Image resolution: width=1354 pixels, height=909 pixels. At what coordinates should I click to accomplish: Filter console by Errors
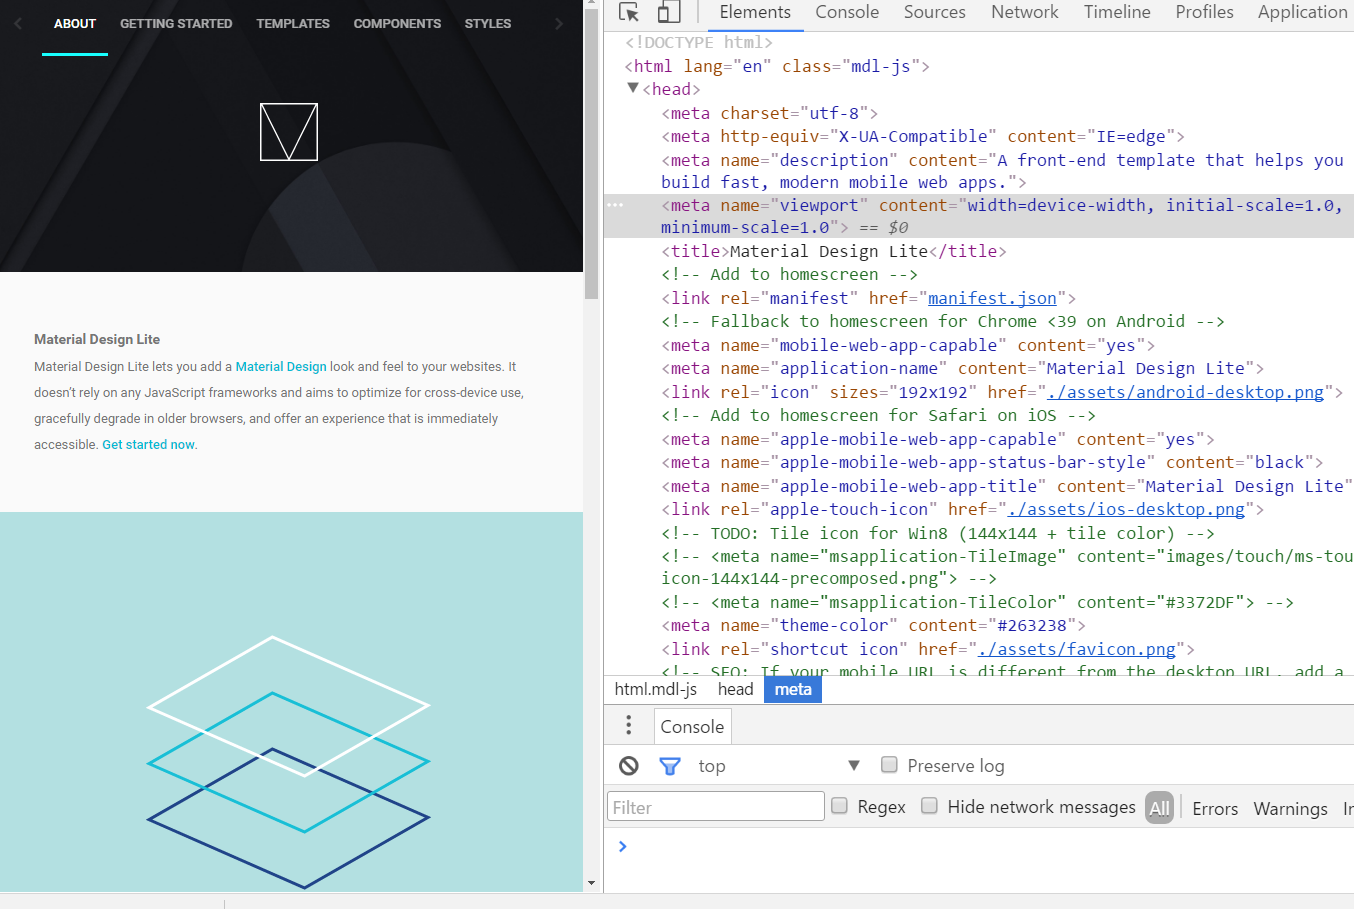1215,808
